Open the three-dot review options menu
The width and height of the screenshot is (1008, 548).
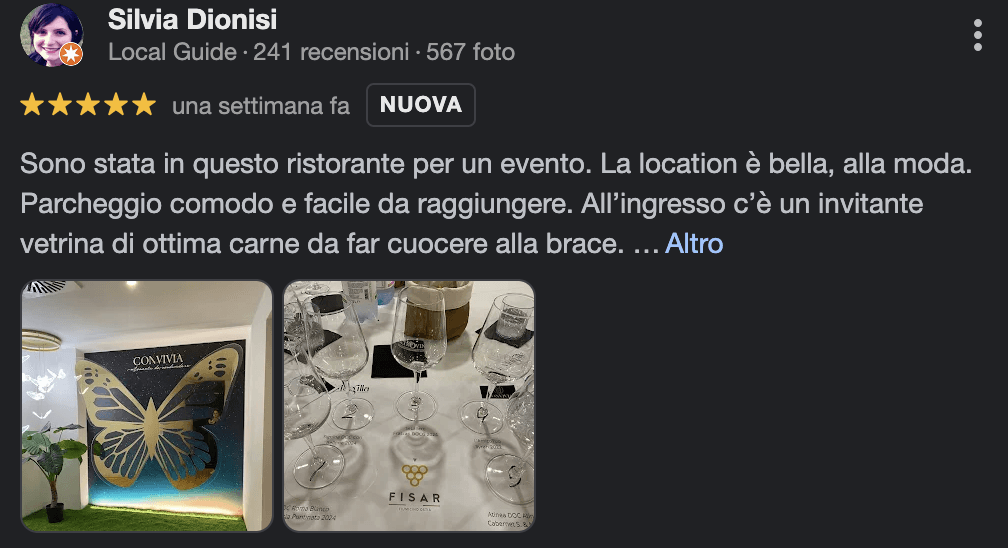[x=977, y=35]
